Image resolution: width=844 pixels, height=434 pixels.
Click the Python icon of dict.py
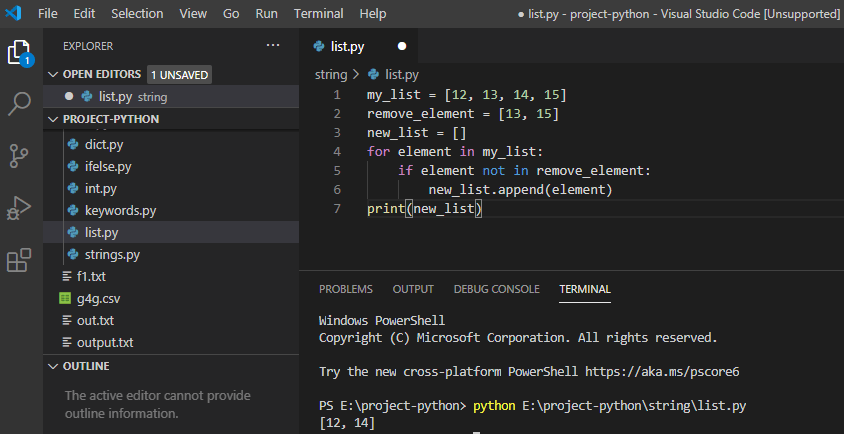click(73, 145)
